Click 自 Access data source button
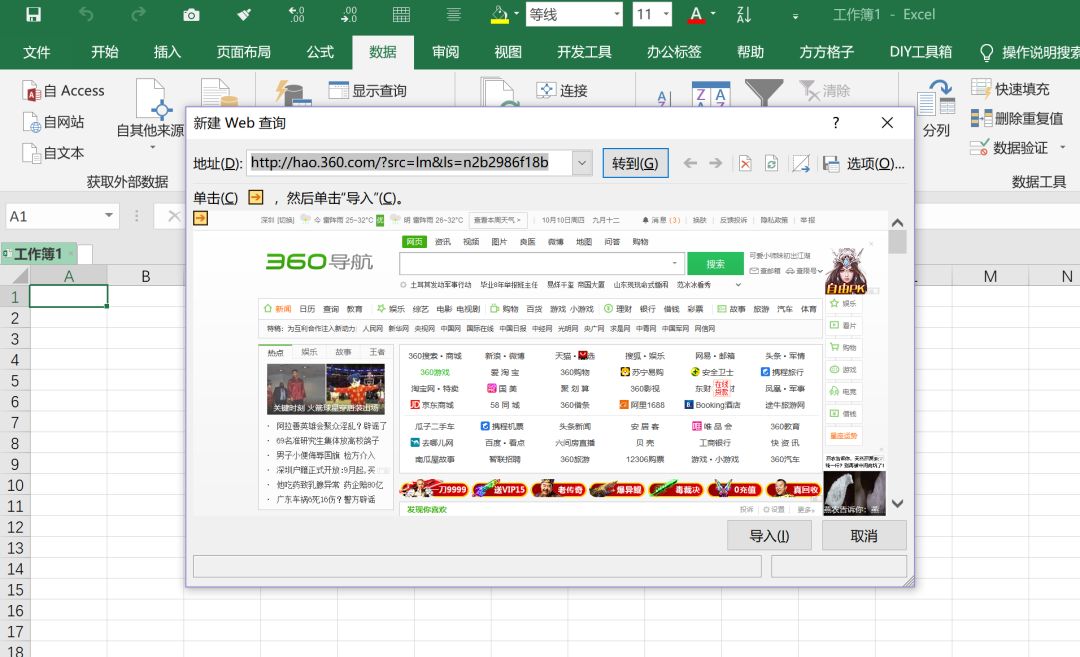The height and width of the screenshot is (657, 1080). 63,91
